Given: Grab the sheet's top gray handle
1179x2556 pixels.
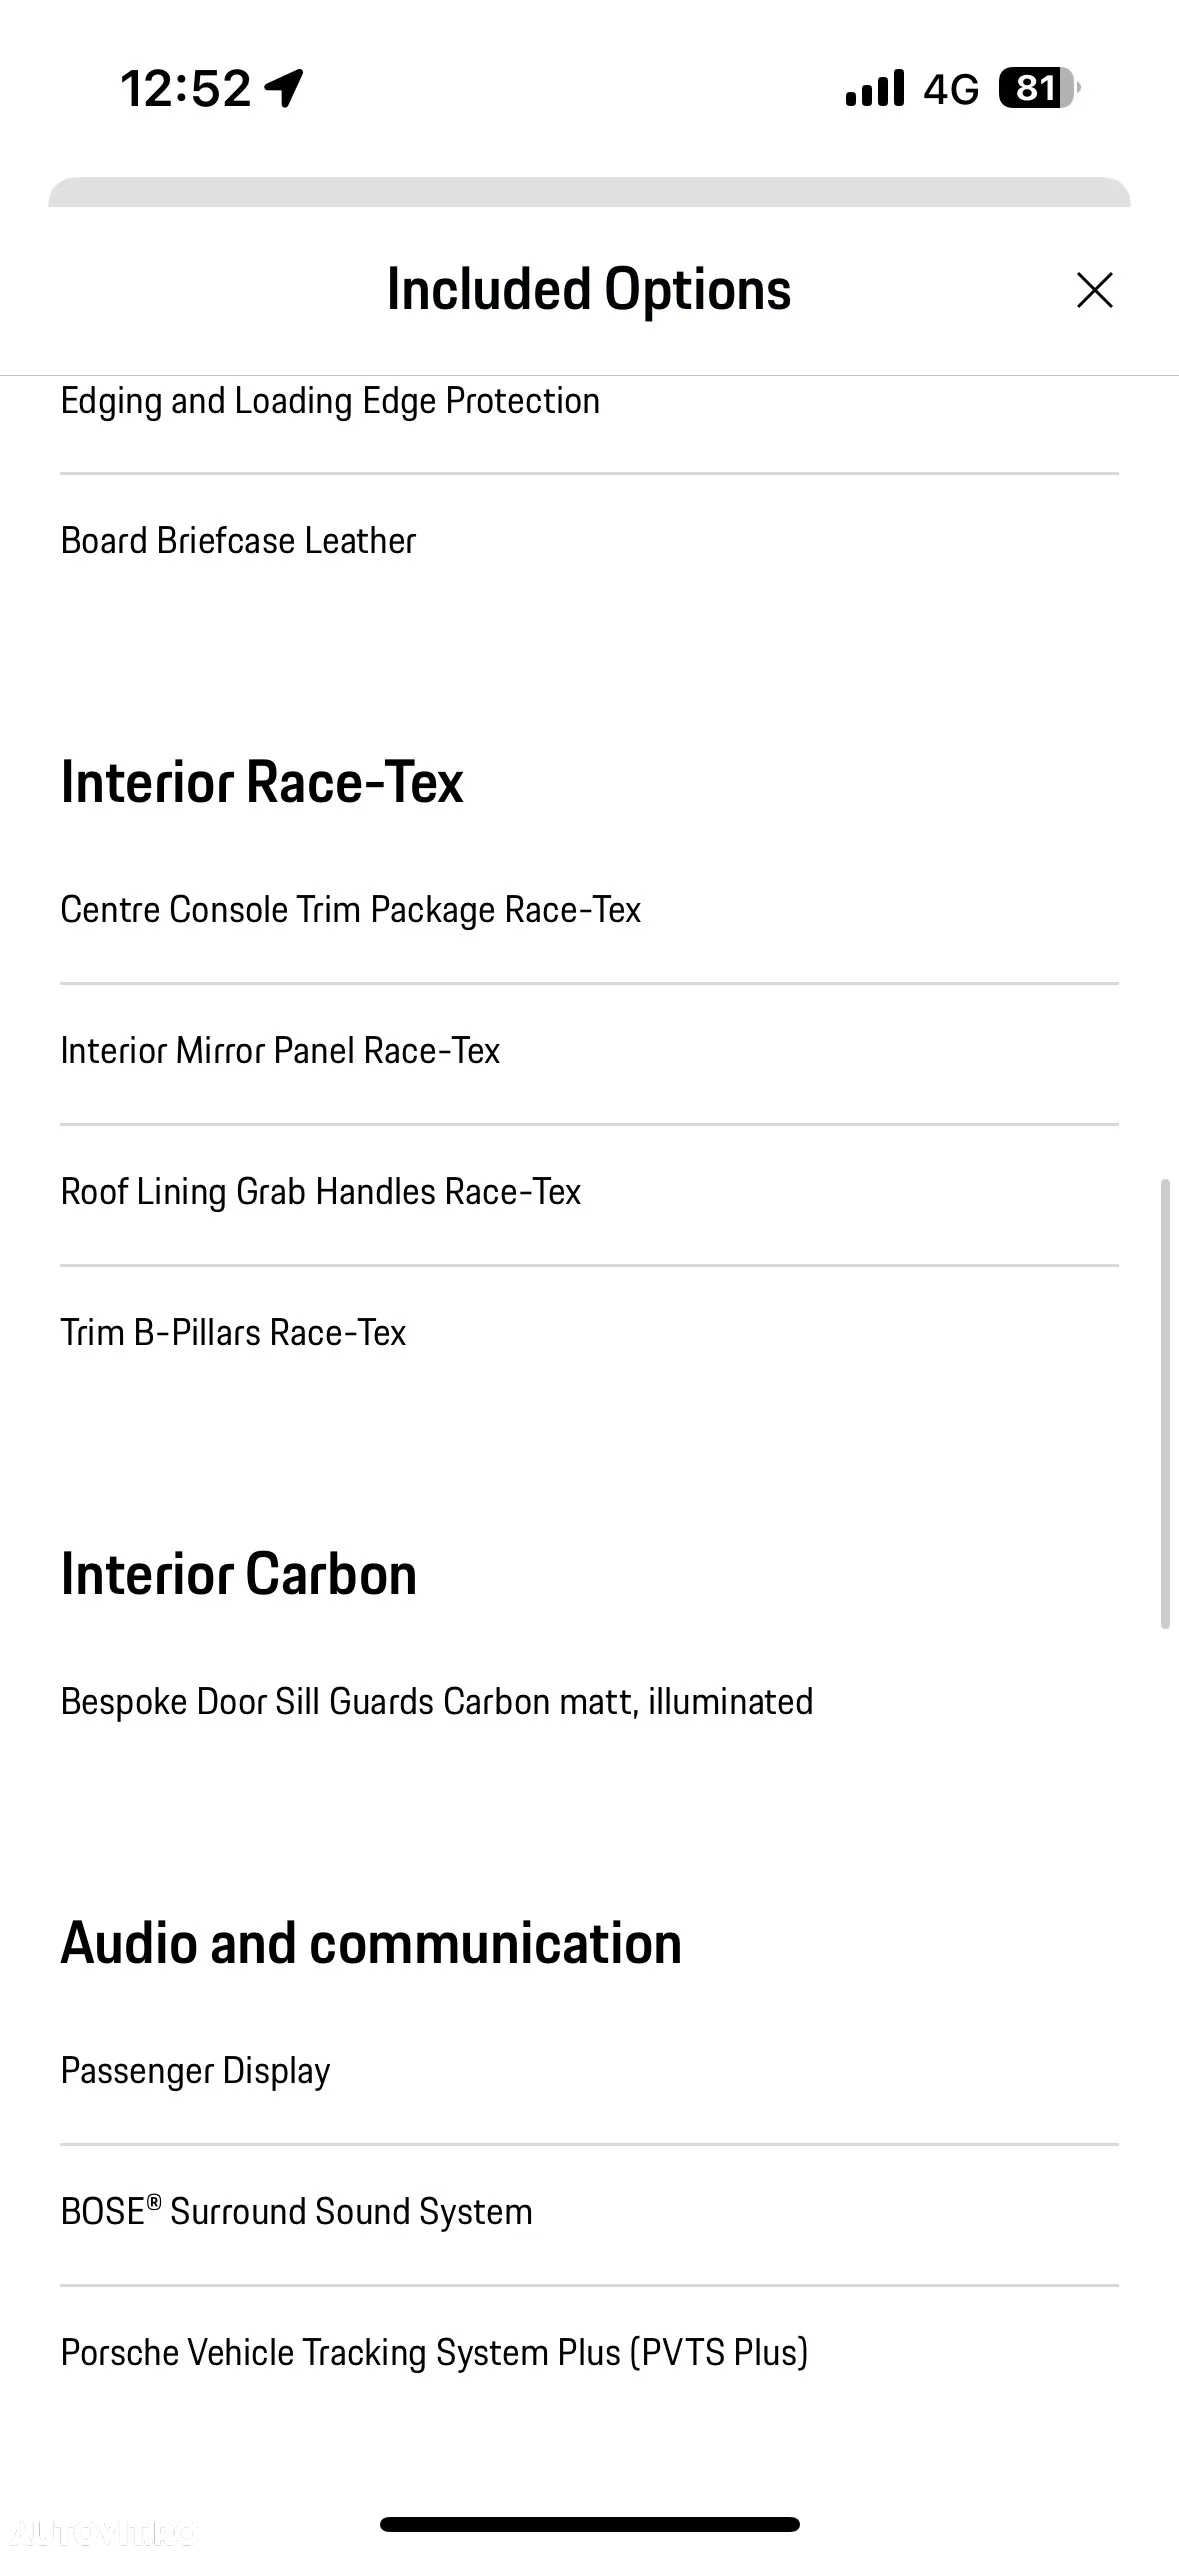Looking at the screenshot, I should pos(589,192).
